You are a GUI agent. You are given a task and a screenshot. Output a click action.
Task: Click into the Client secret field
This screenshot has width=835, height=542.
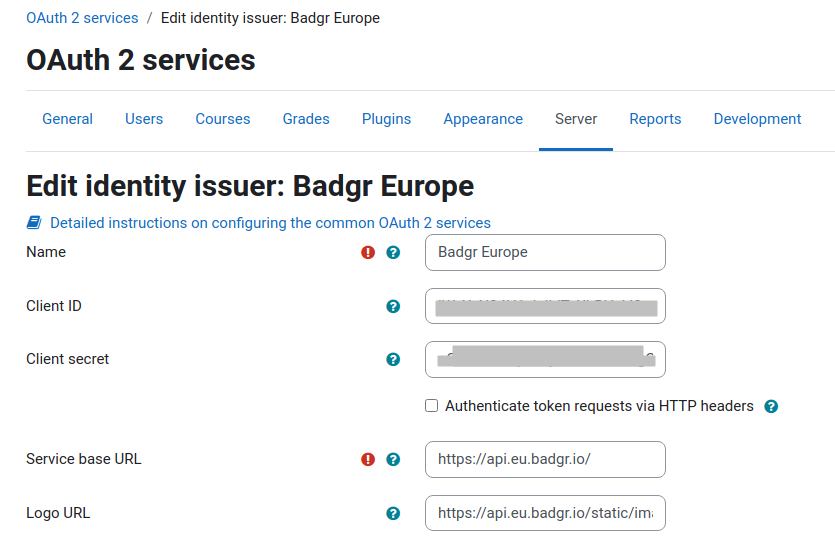tap(545, 359)
